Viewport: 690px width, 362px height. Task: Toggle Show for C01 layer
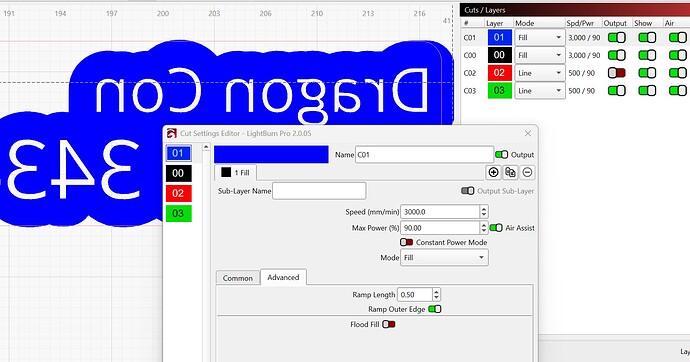(647, 38)
